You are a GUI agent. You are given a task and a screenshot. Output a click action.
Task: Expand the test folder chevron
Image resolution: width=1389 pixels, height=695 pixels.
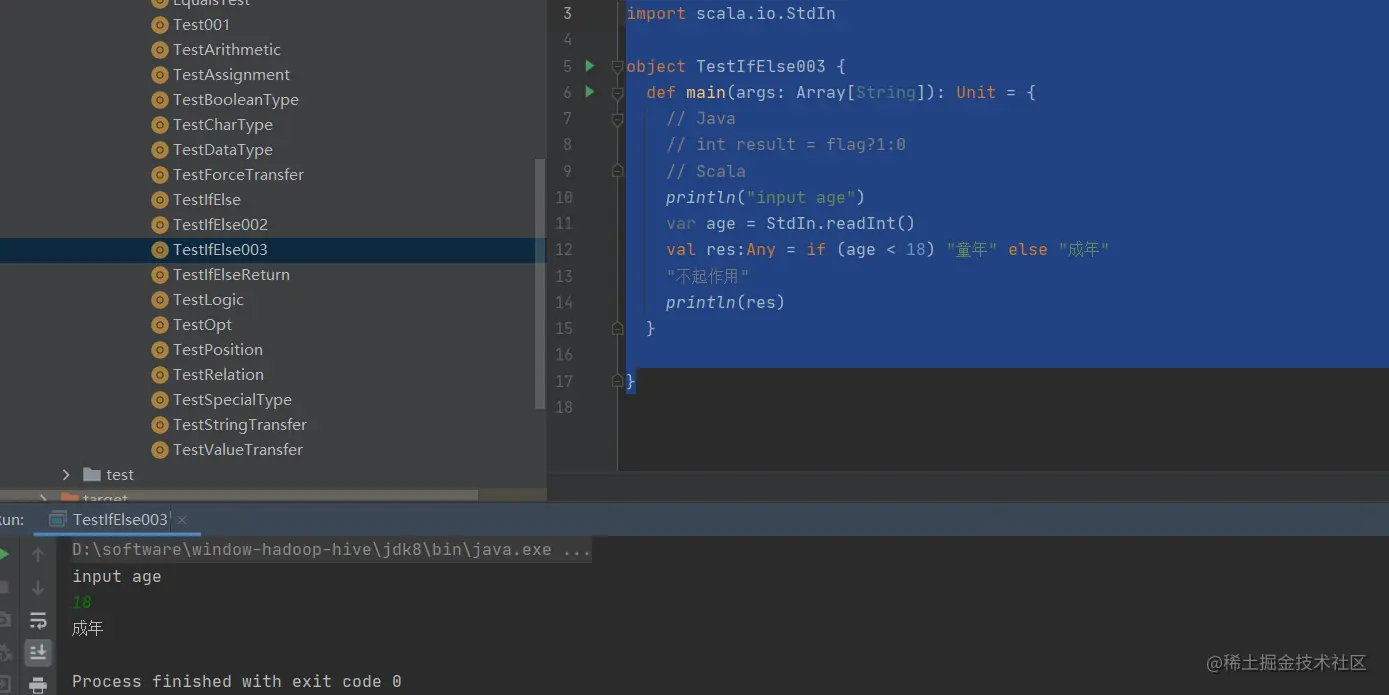66,475
